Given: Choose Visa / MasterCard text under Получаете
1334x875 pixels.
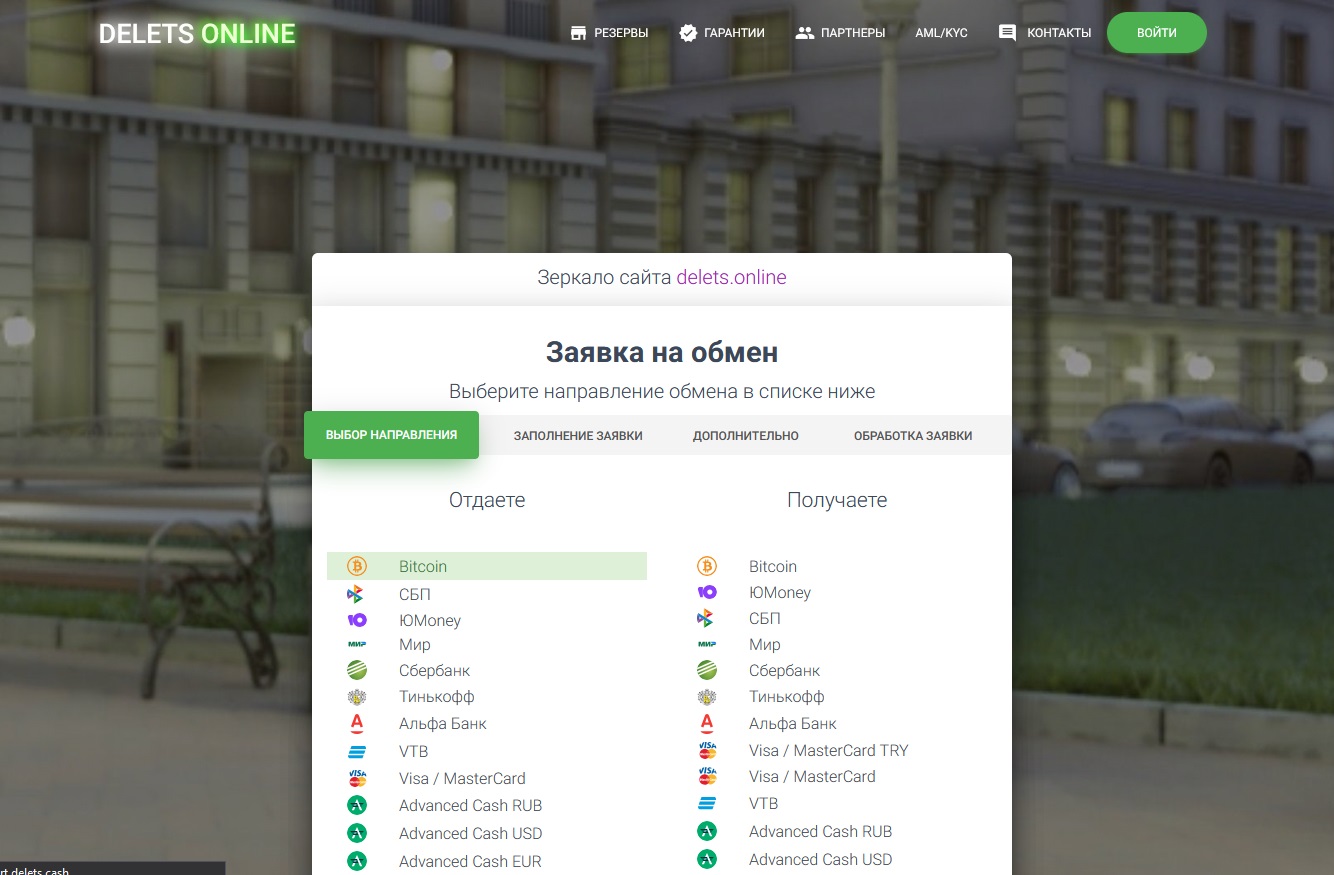Looking at the screenshot, I should (812, 776).
